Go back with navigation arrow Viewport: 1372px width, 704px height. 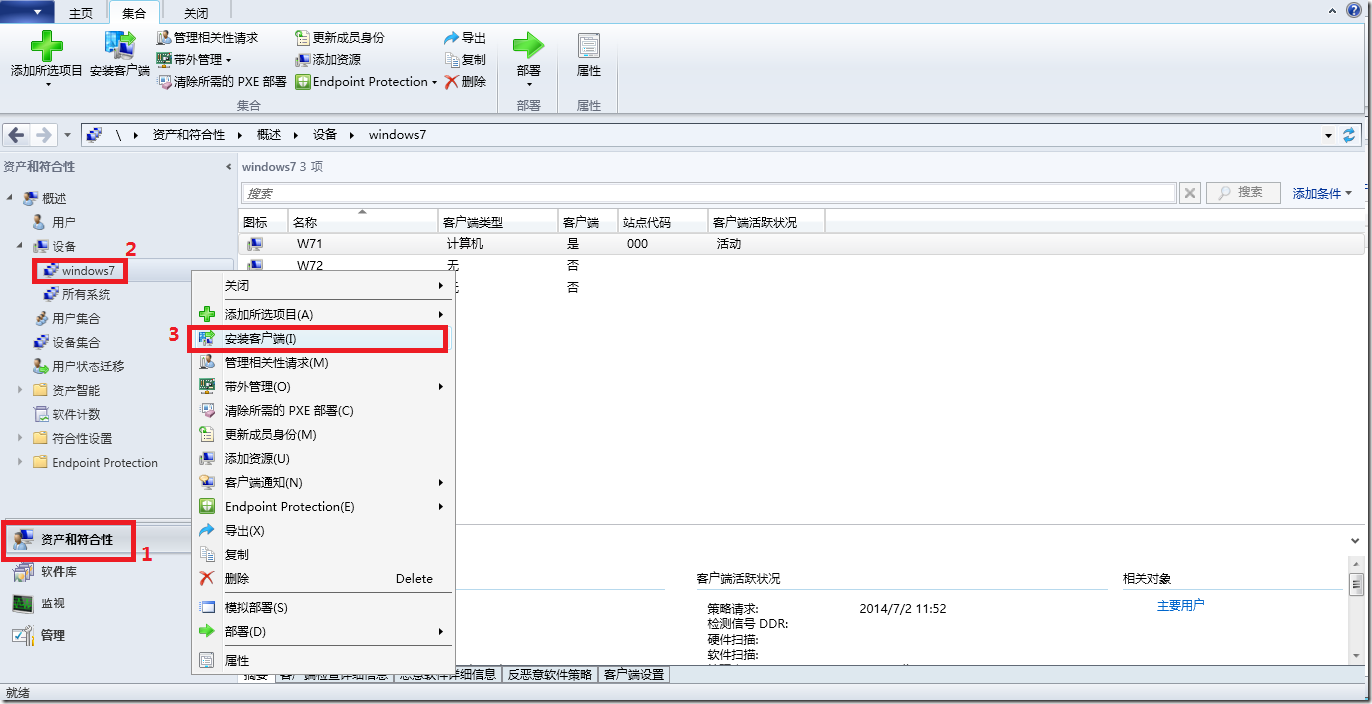point(17,135)
